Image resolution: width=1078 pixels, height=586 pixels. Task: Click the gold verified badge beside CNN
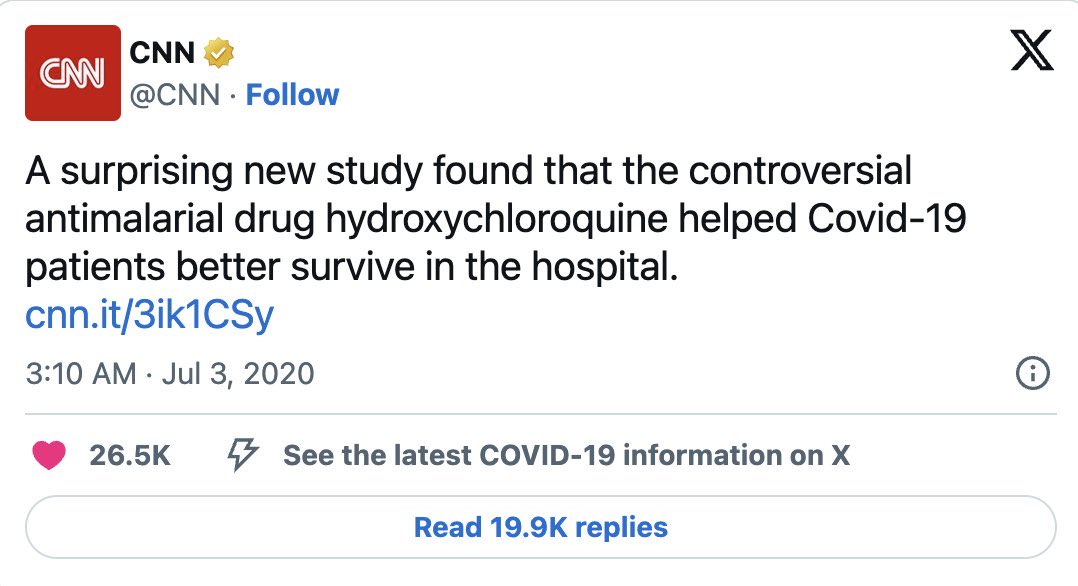pos(219,52)
